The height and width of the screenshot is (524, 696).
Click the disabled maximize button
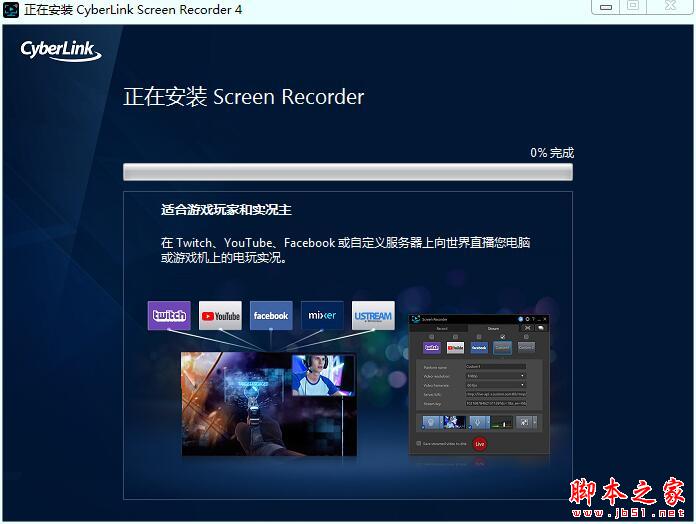(633, 6)
